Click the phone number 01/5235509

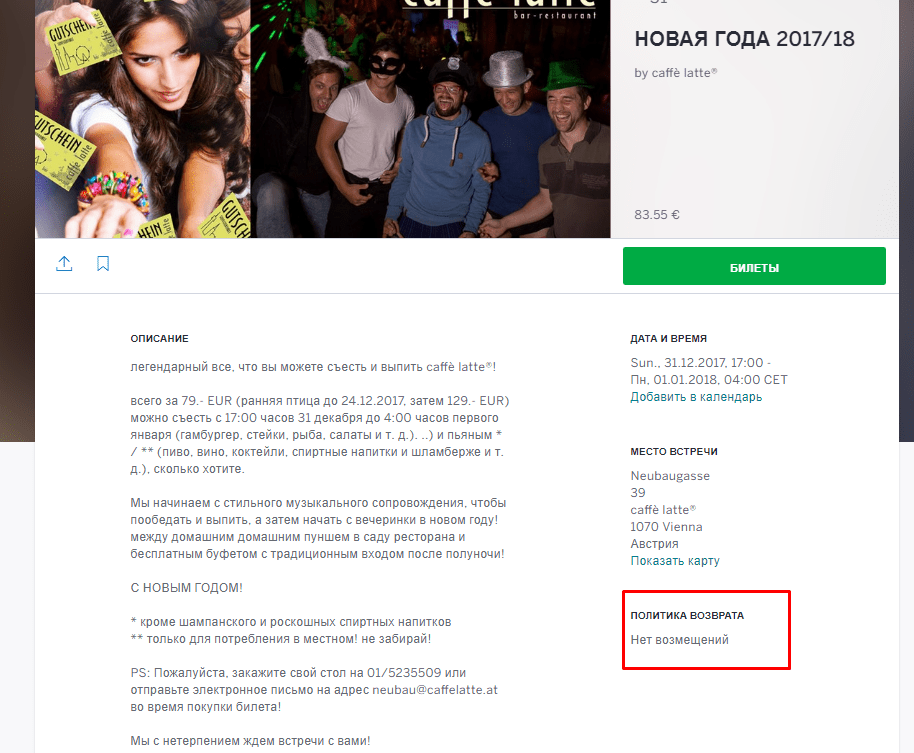404,673
